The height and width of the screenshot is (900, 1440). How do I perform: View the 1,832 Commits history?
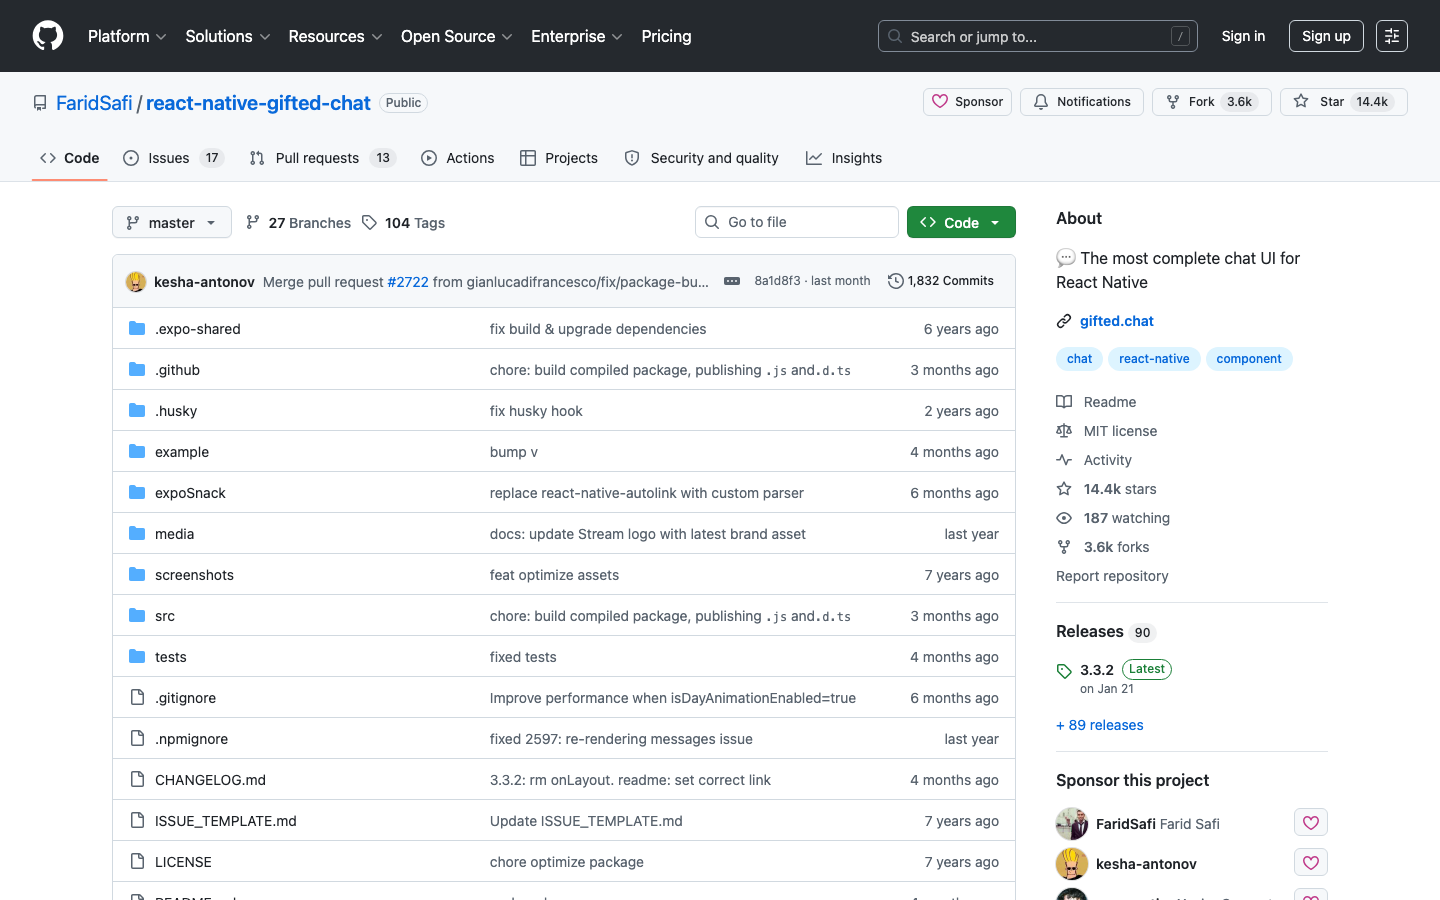[941, 281]
